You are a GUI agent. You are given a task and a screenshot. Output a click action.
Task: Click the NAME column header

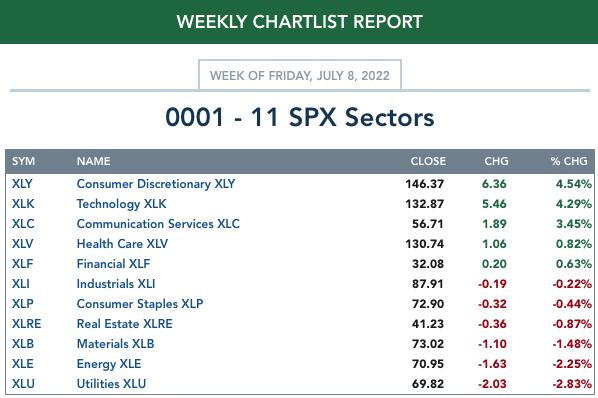coord(93,161)
